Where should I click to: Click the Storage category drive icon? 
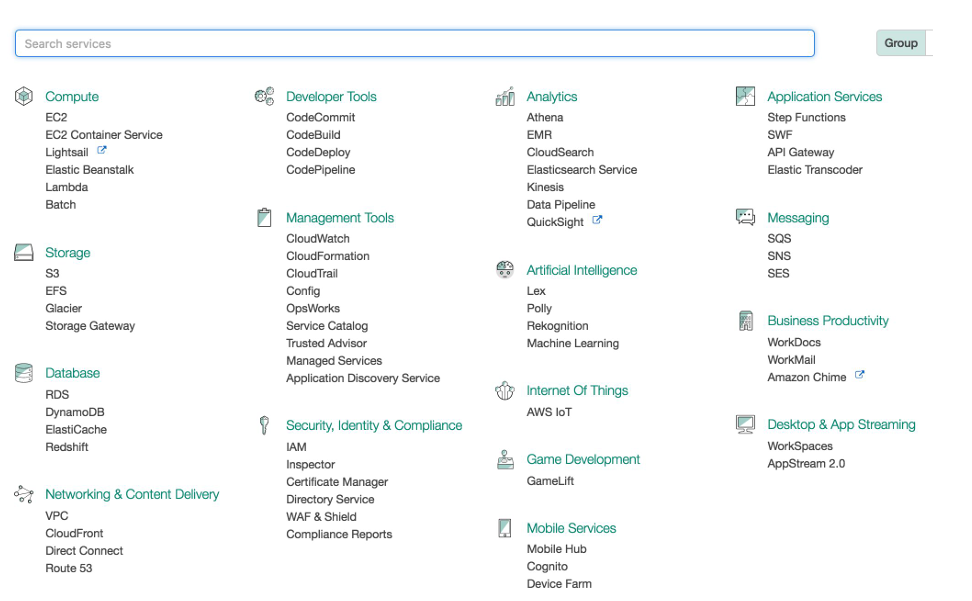click(24, 252)
